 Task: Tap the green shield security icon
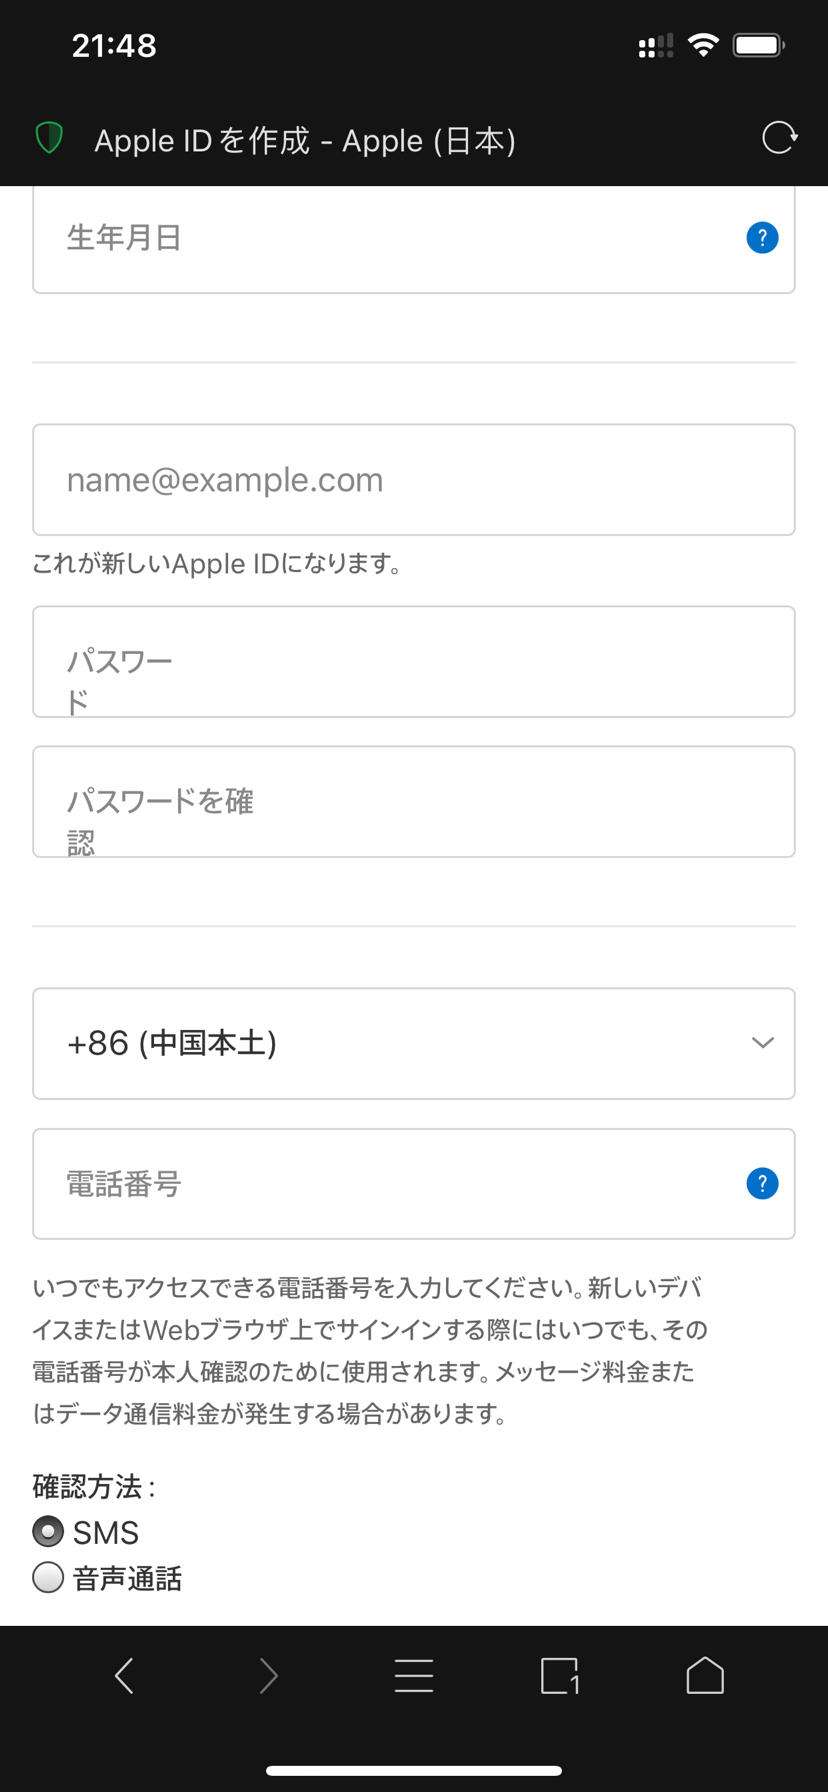coord(49,138)
